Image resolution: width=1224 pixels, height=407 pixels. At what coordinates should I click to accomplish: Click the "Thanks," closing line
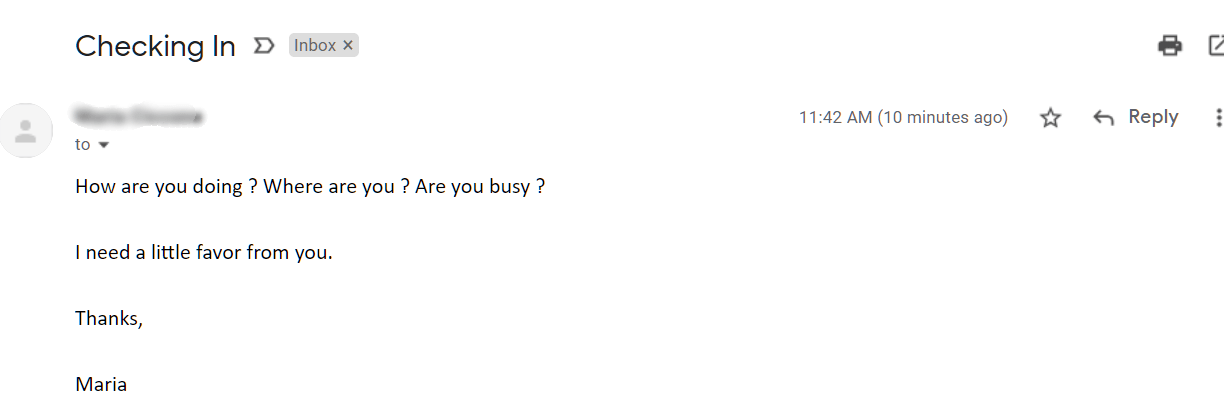coord(109,318)
